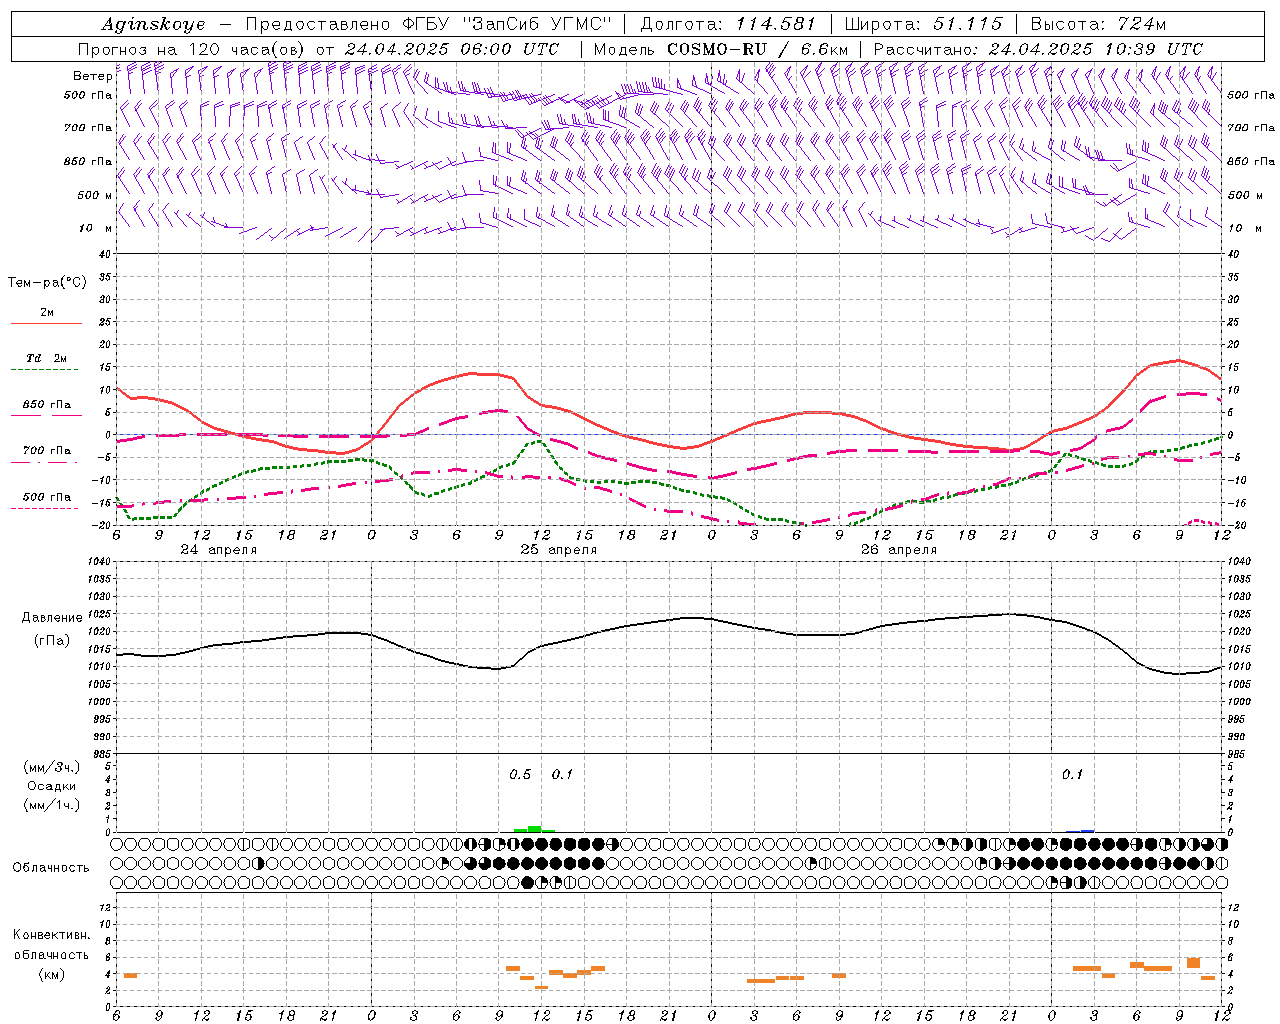Click the red solid line sample under 2м
This screenshot has width=1280, height=1024.
(46, 324)
